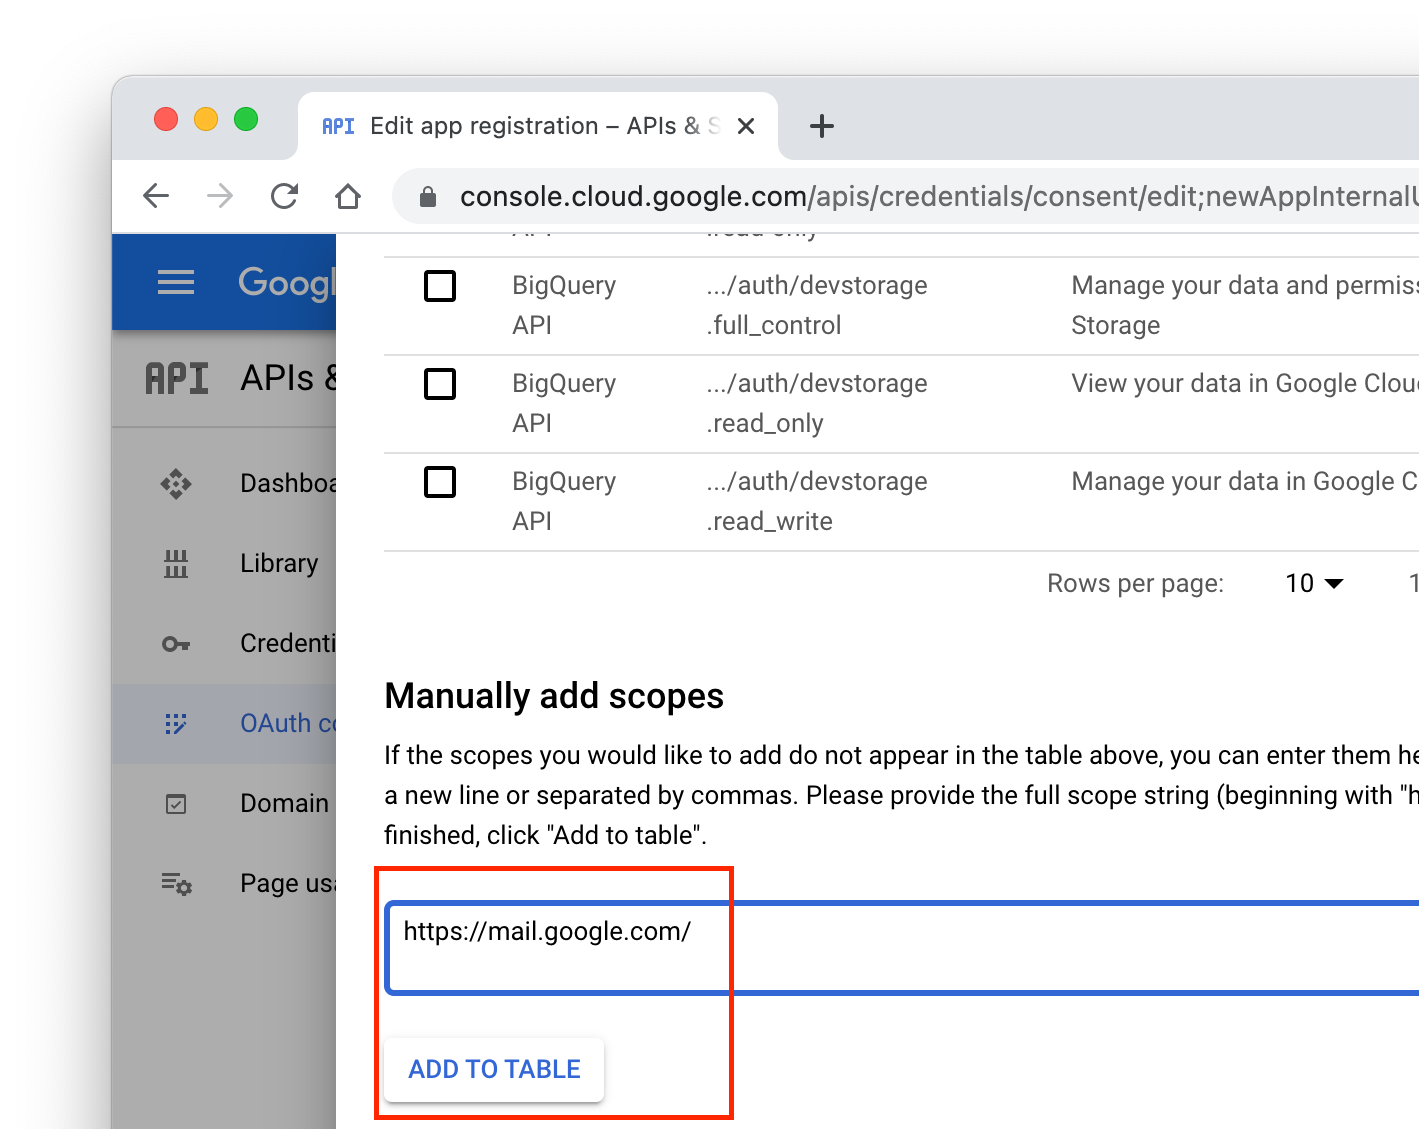Viewport: 1419px width, 1129px height.
Task: Click the OAuth consent screen icon
Action: tap(176, 724)
